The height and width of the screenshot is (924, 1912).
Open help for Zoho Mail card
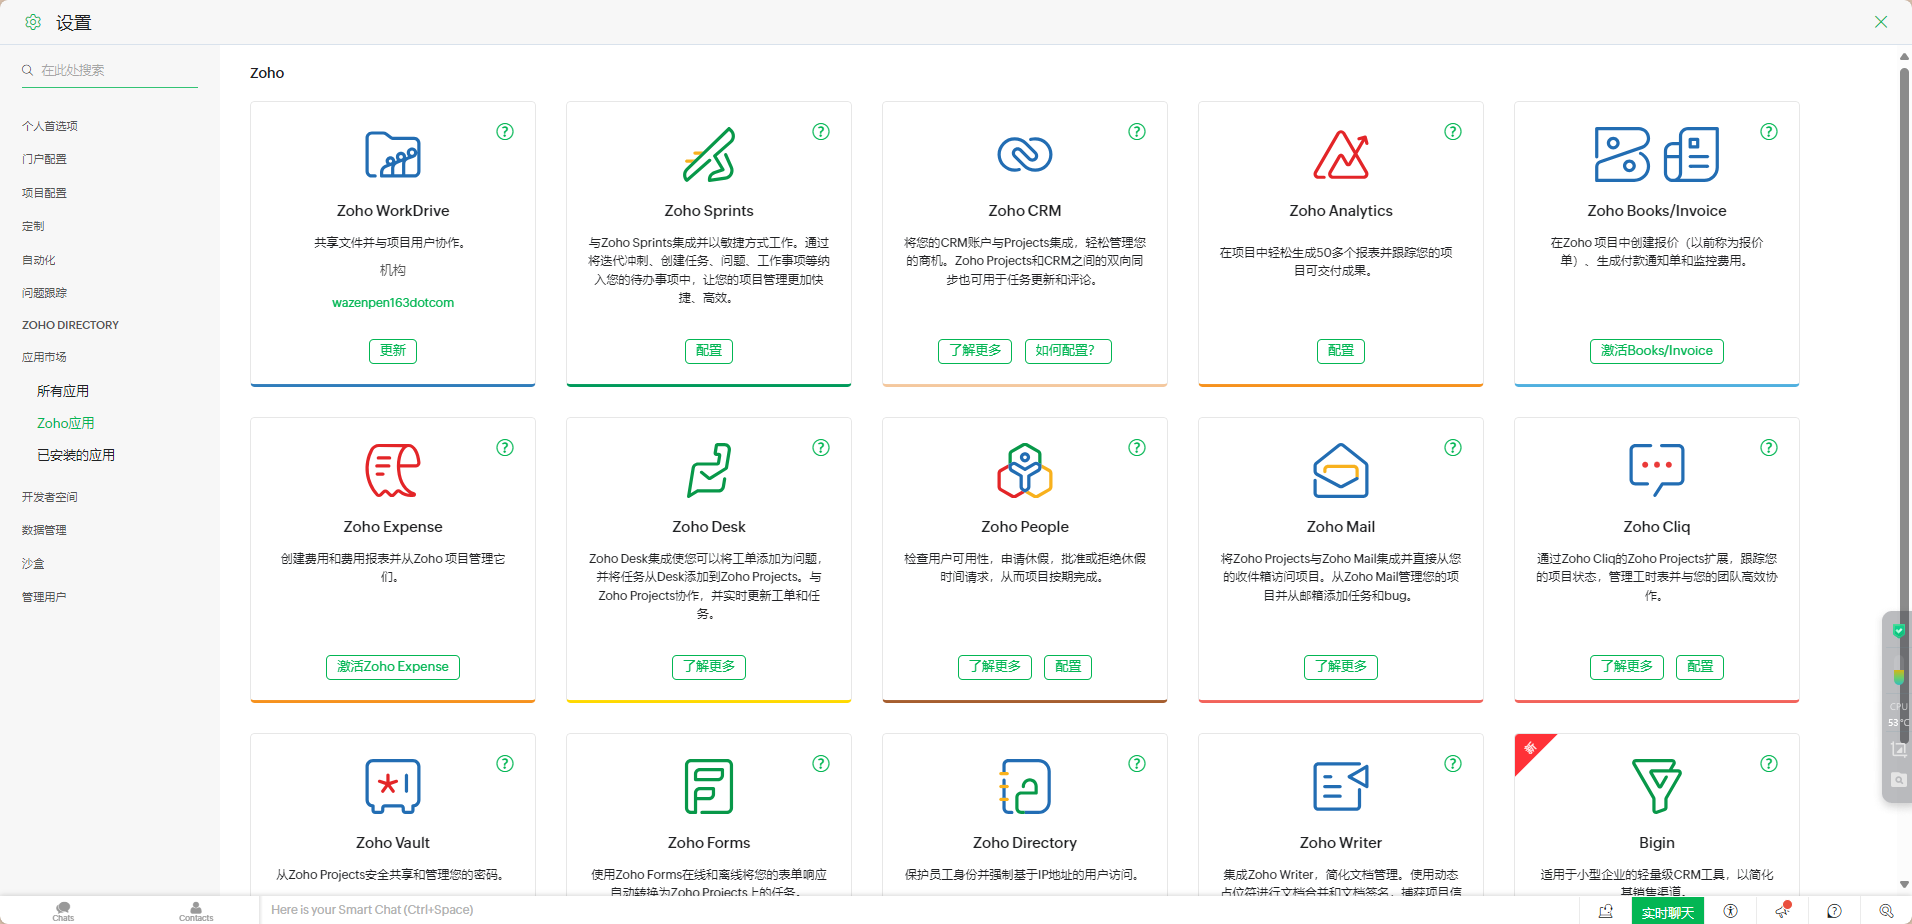pos(1453,448)
